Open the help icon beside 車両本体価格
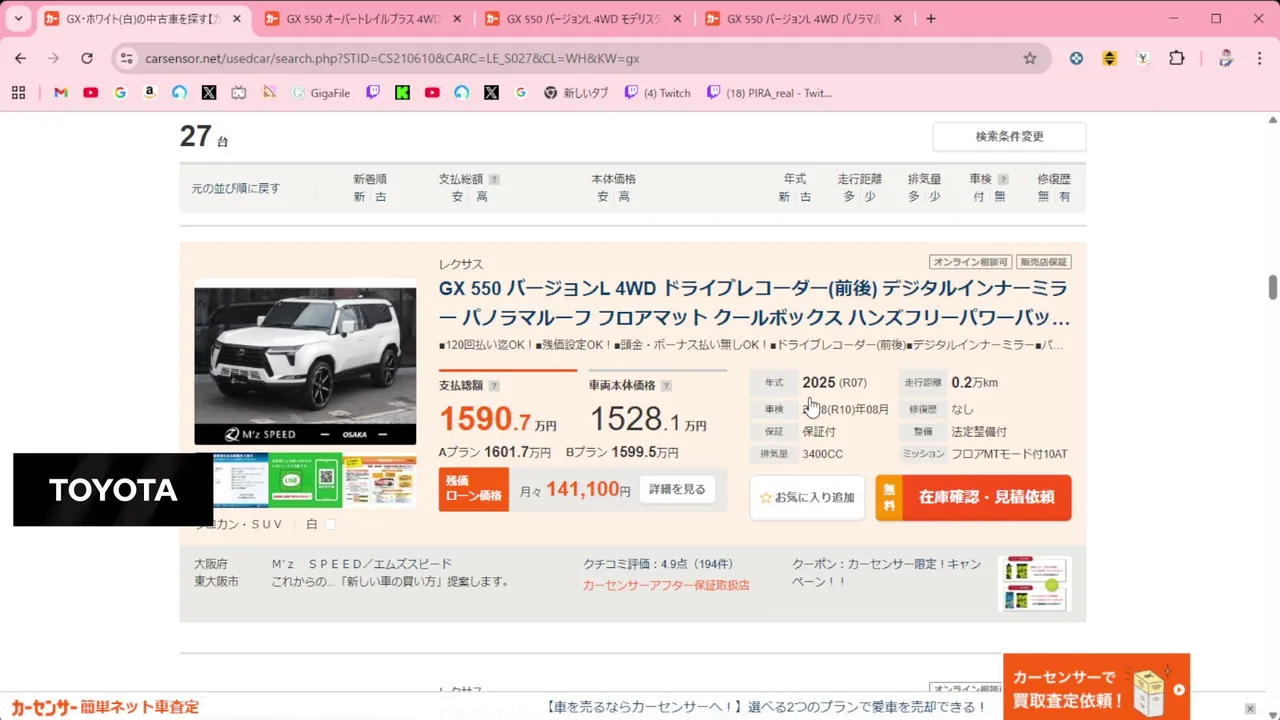 pos(666,385)
